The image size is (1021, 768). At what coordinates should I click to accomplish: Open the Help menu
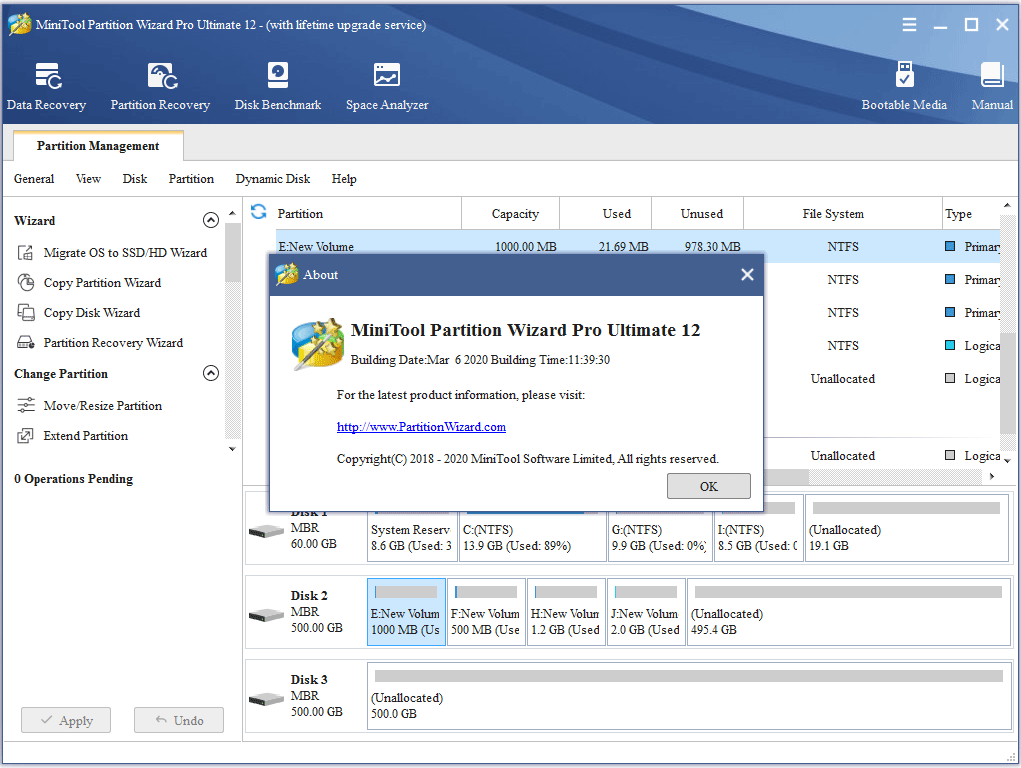point(344,179)
